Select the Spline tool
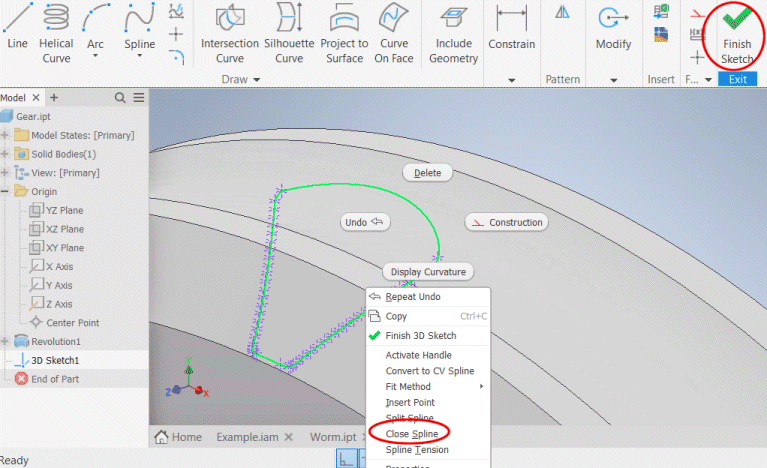Image resolution: width=767 pixels, height=468 pixels. click(139, 25)
